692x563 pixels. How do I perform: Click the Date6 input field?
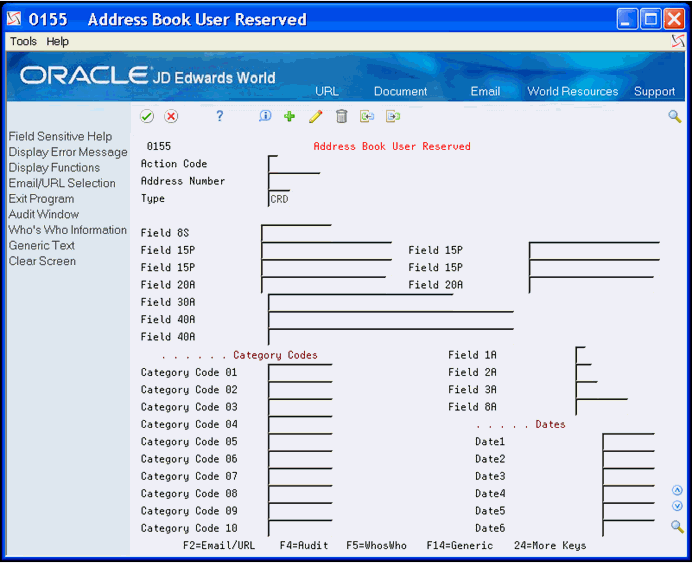(628, 528)
